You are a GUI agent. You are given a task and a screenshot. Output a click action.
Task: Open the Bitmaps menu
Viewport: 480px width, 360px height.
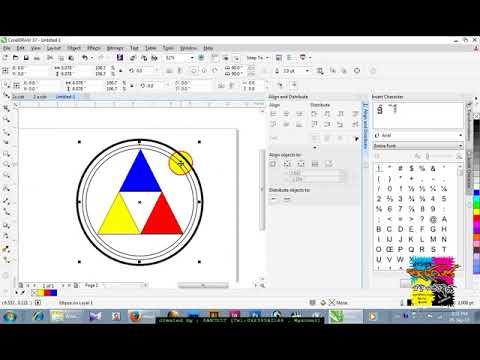point(115,48)
